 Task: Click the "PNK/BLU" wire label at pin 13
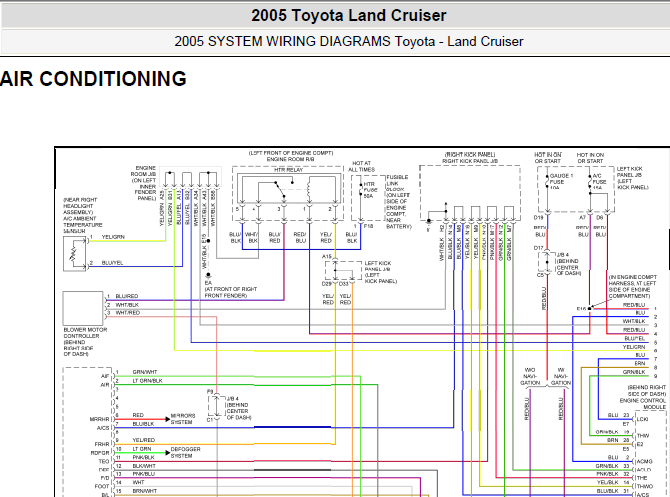[144, 474]
